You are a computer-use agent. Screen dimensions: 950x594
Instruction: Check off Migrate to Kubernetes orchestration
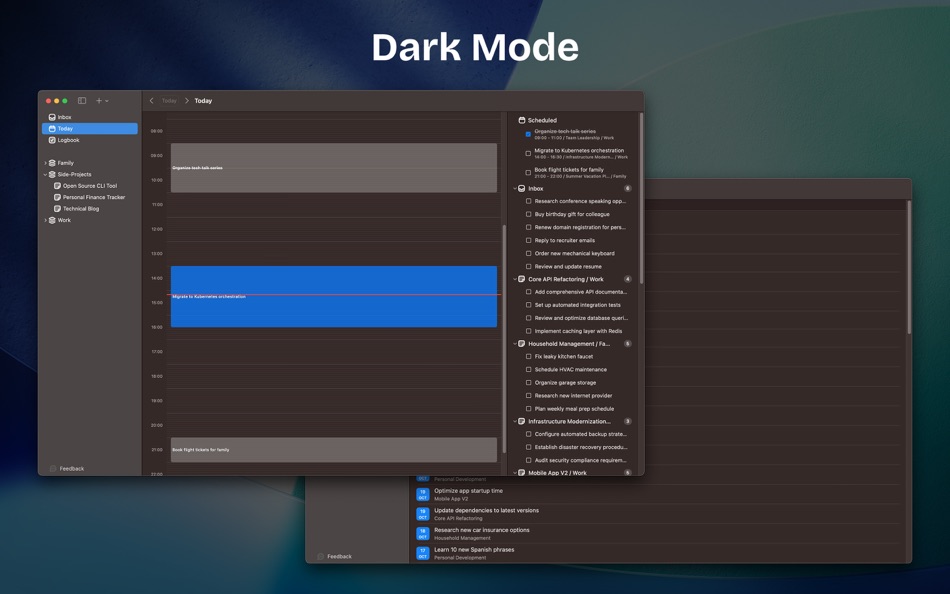[528, 151]
